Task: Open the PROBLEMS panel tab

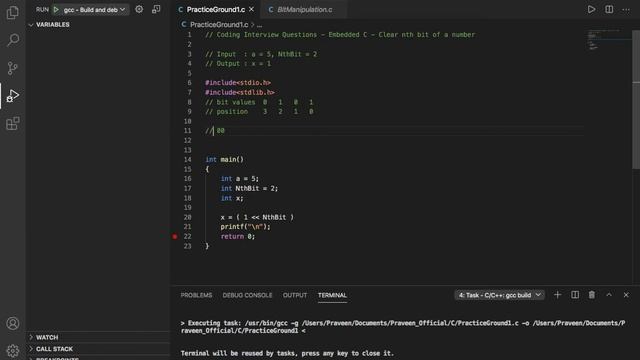Action: point(196,295)
